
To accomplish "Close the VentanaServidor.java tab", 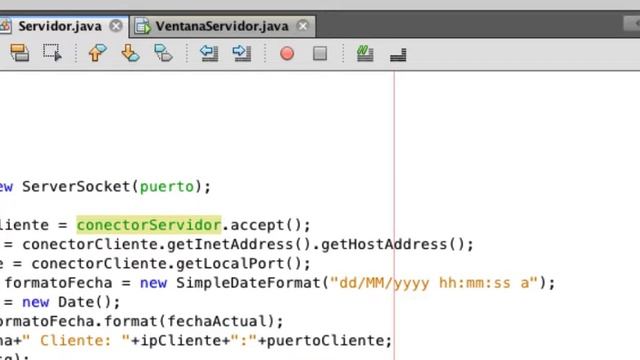I will click(303, 26).
